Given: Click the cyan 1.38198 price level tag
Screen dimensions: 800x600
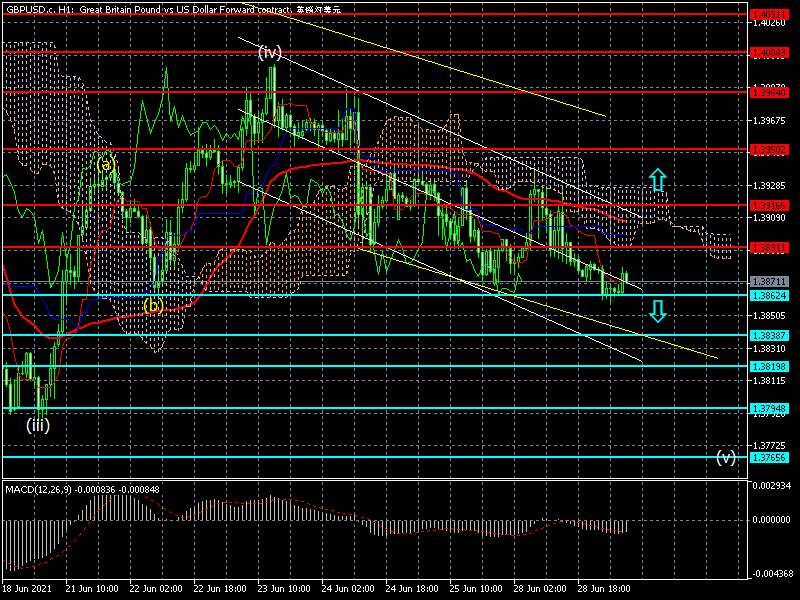Looking at the screenshot, I should [x=769, y=367].
